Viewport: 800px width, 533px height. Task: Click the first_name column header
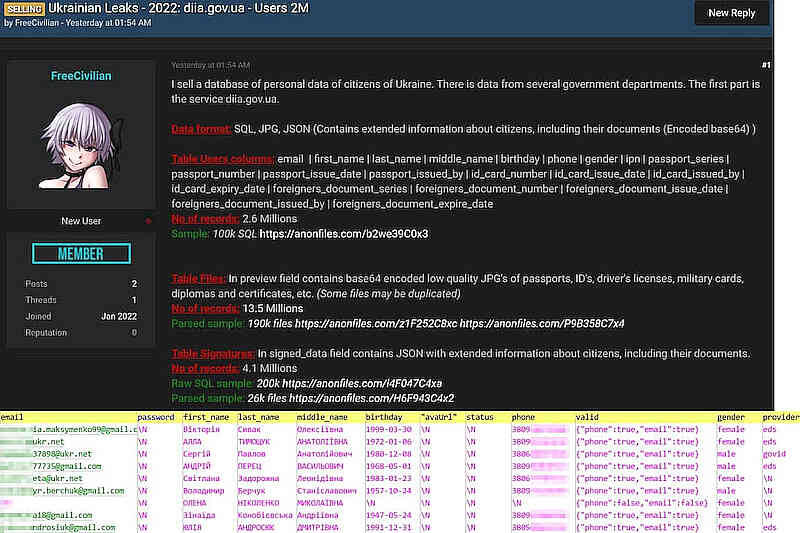tap(206, 417)
